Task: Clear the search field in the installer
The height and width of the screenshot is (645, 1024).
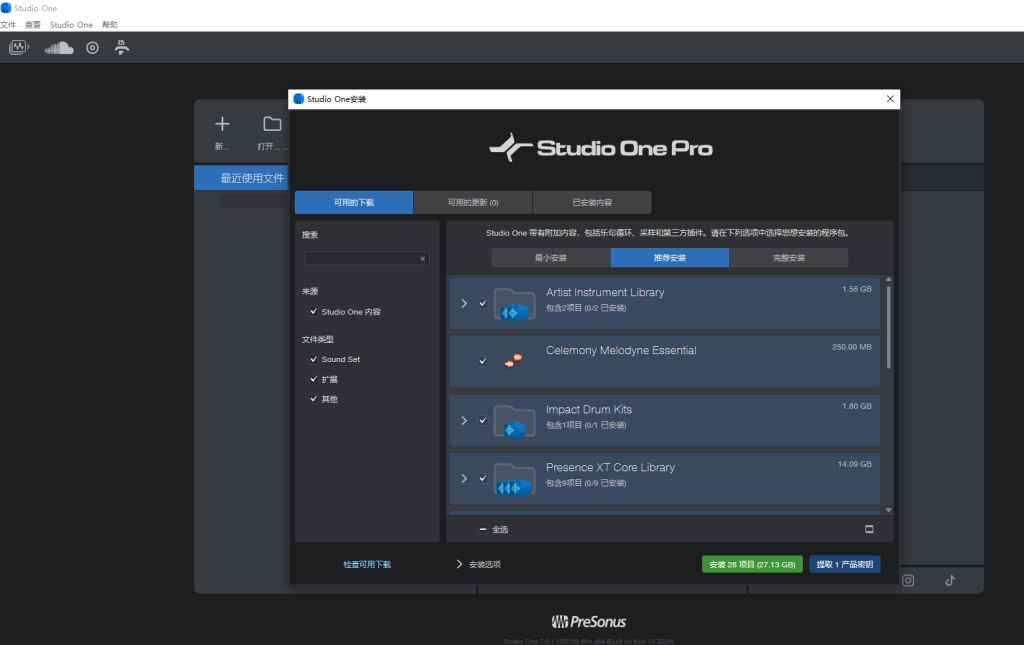Action: click(422, 258)
